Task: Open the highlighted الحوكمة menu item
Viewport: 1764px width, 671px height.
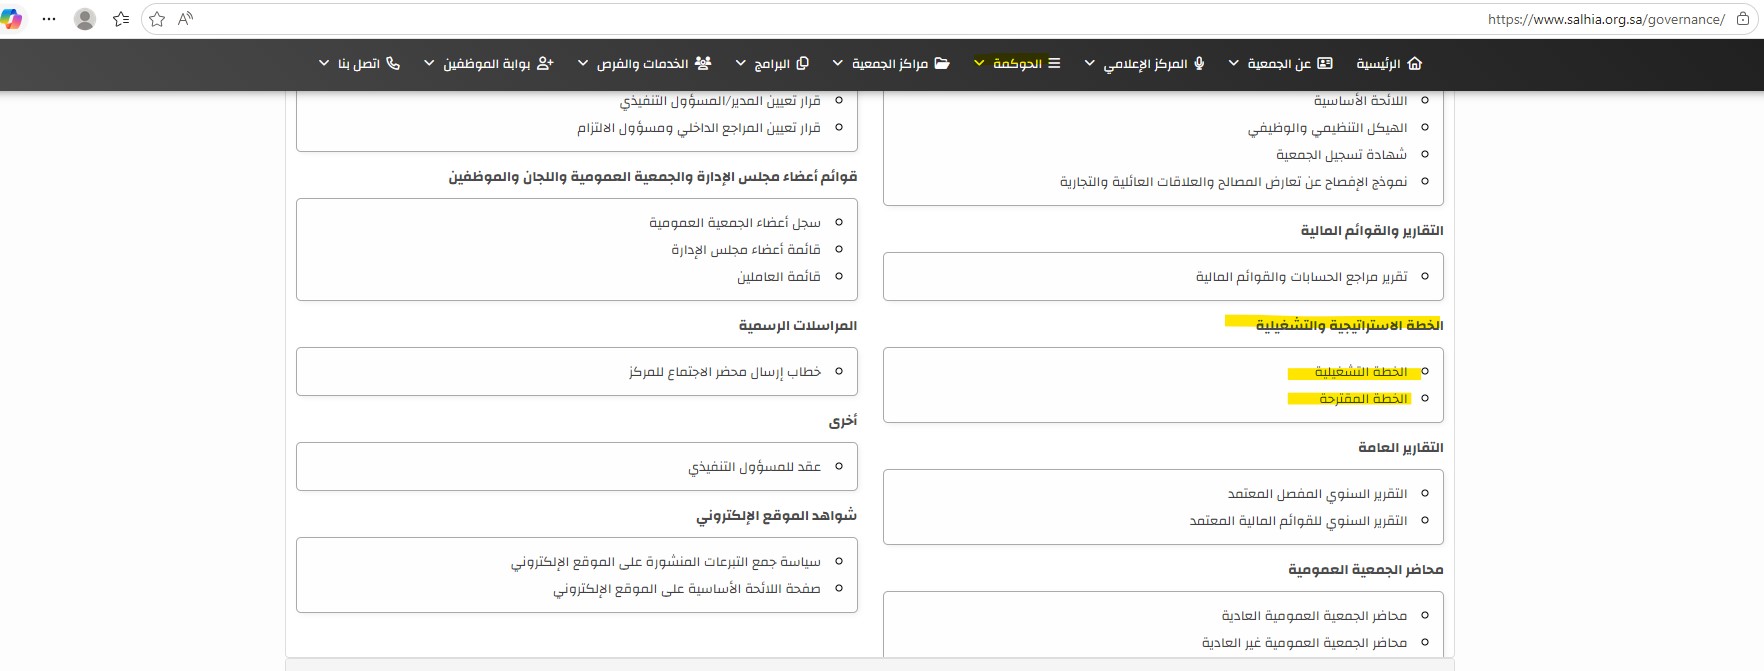Action: click(x=1017, y=64)
